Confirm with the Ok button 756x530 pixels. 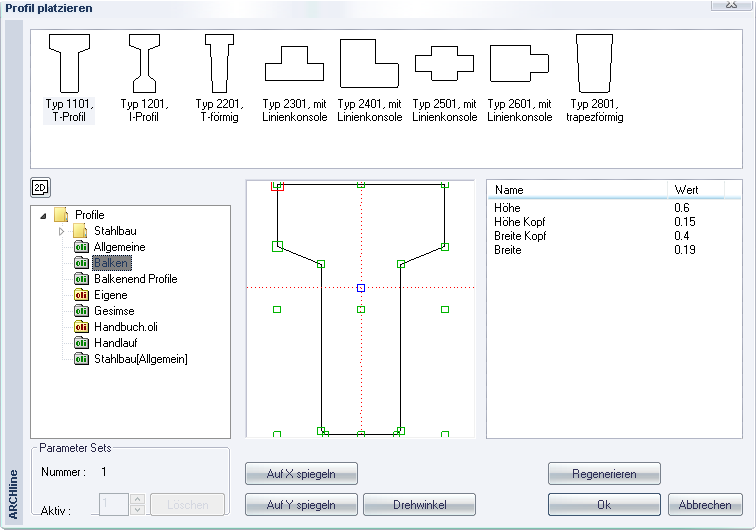point(604,504)
